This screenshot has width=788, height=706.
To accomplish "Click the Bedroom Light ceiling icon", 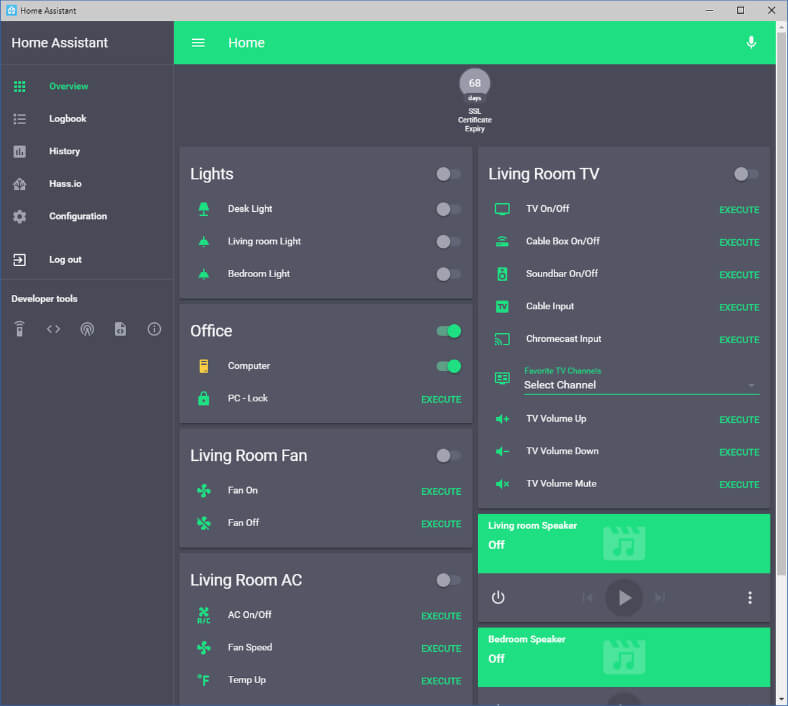I will point(204,274).
